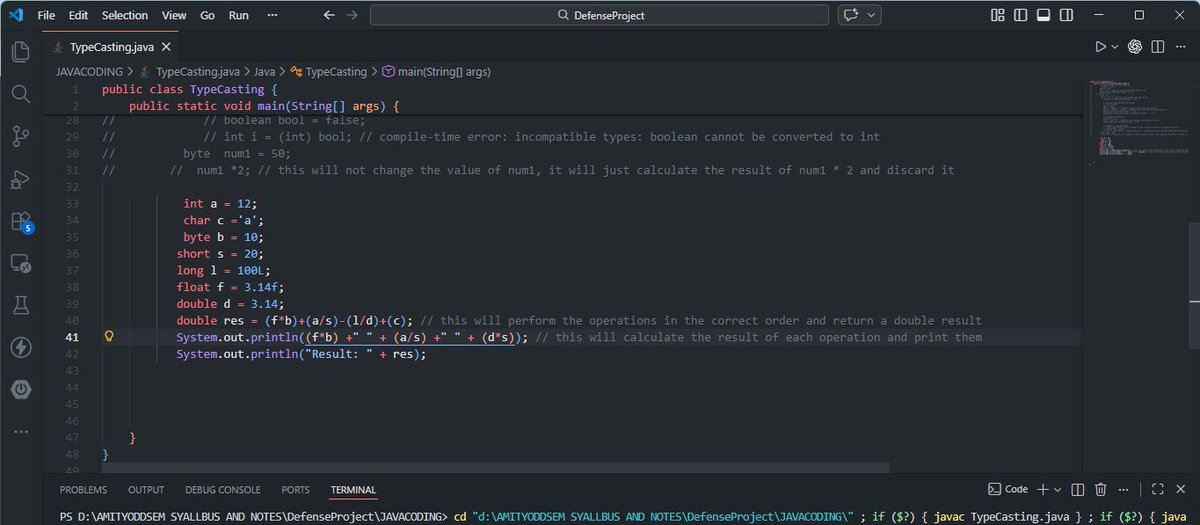Open the Copilot chat icon
Viewport: 1200px width, 525px height.
[851, 15]
